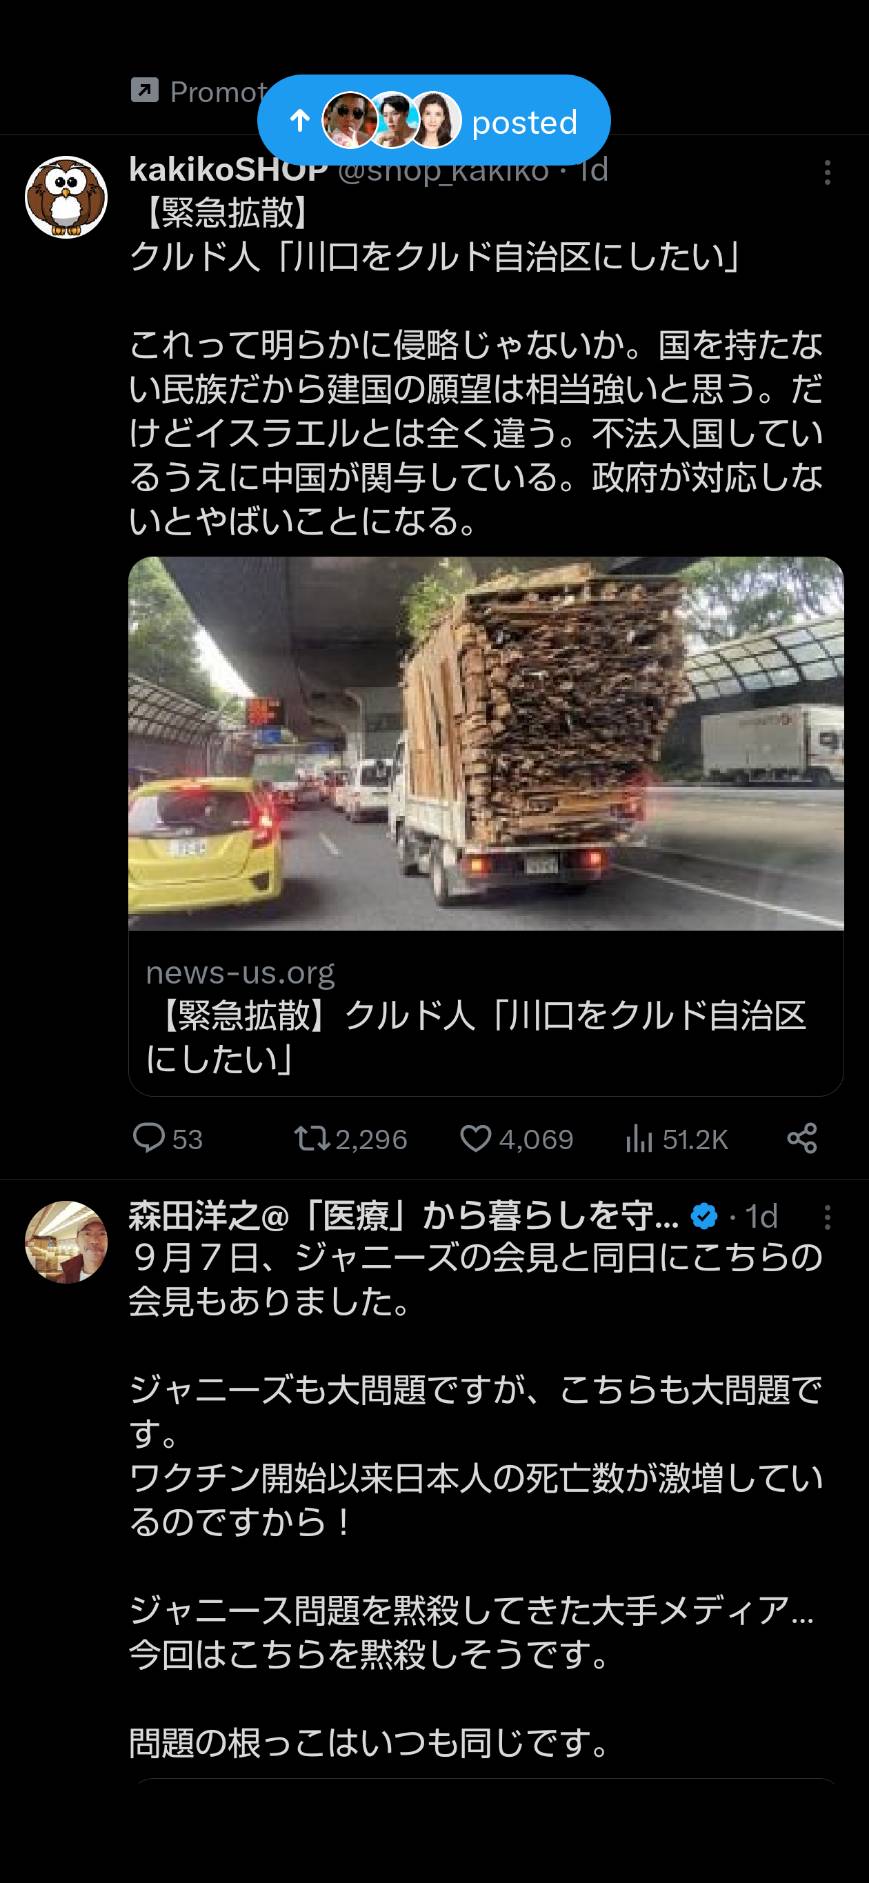The image size is (869, 1883).
Task: Open more options menu for 森田洋之 post
Action: point(827,1217)
